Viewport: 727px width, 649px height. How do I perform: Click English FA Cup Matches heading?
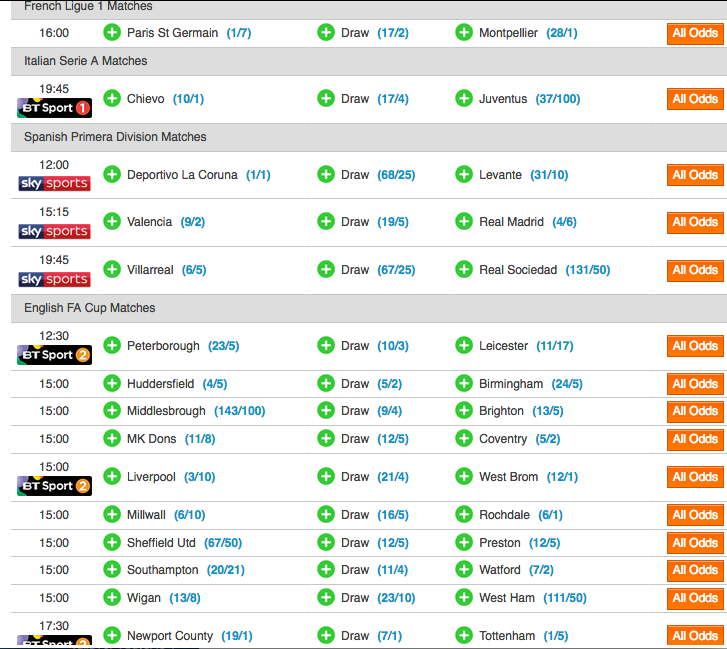(x=89, y=308)
